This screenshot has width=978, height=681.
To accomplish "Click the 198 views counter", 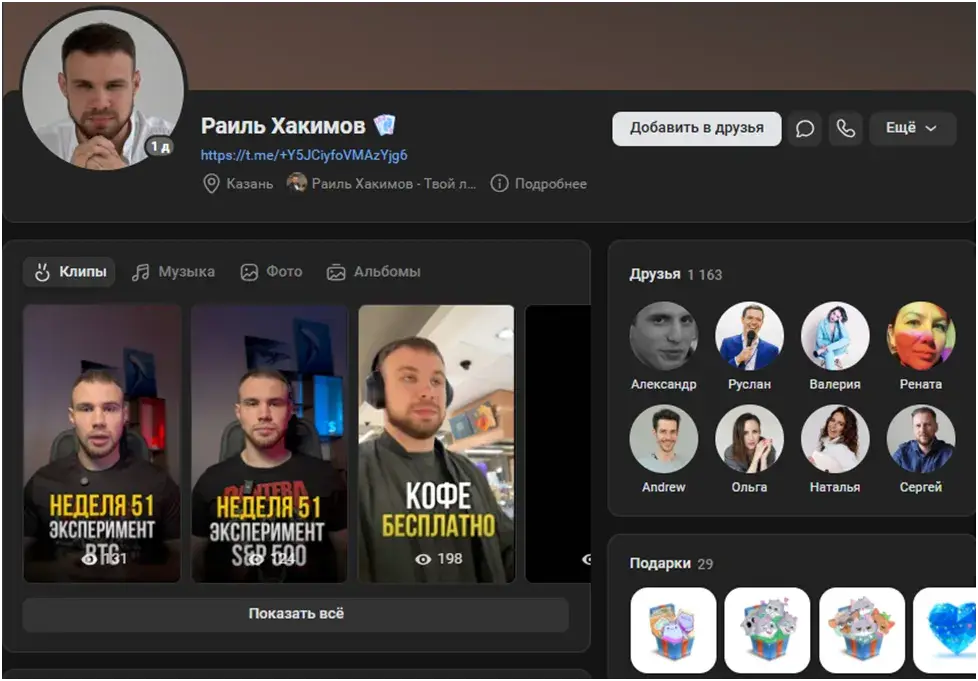I will [439, 559].
